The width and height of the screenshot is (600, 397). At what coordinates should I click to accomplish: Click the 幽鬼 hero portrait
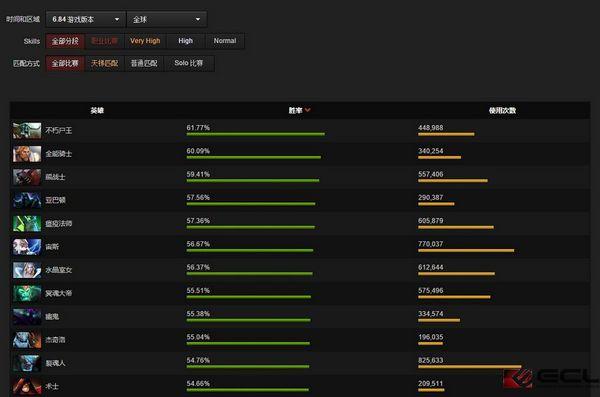[x=27, y=317]
